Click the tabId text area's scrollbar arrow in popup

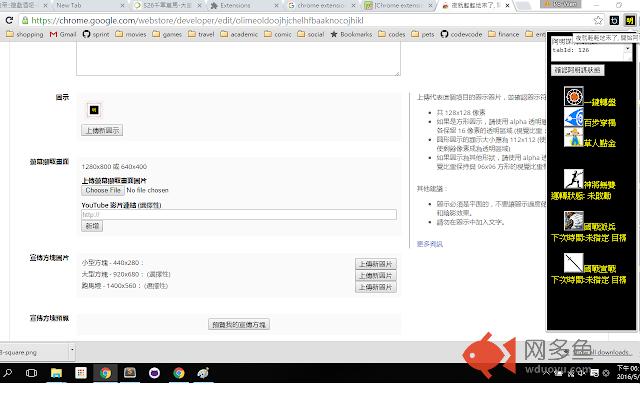click(x=628, y=49)
